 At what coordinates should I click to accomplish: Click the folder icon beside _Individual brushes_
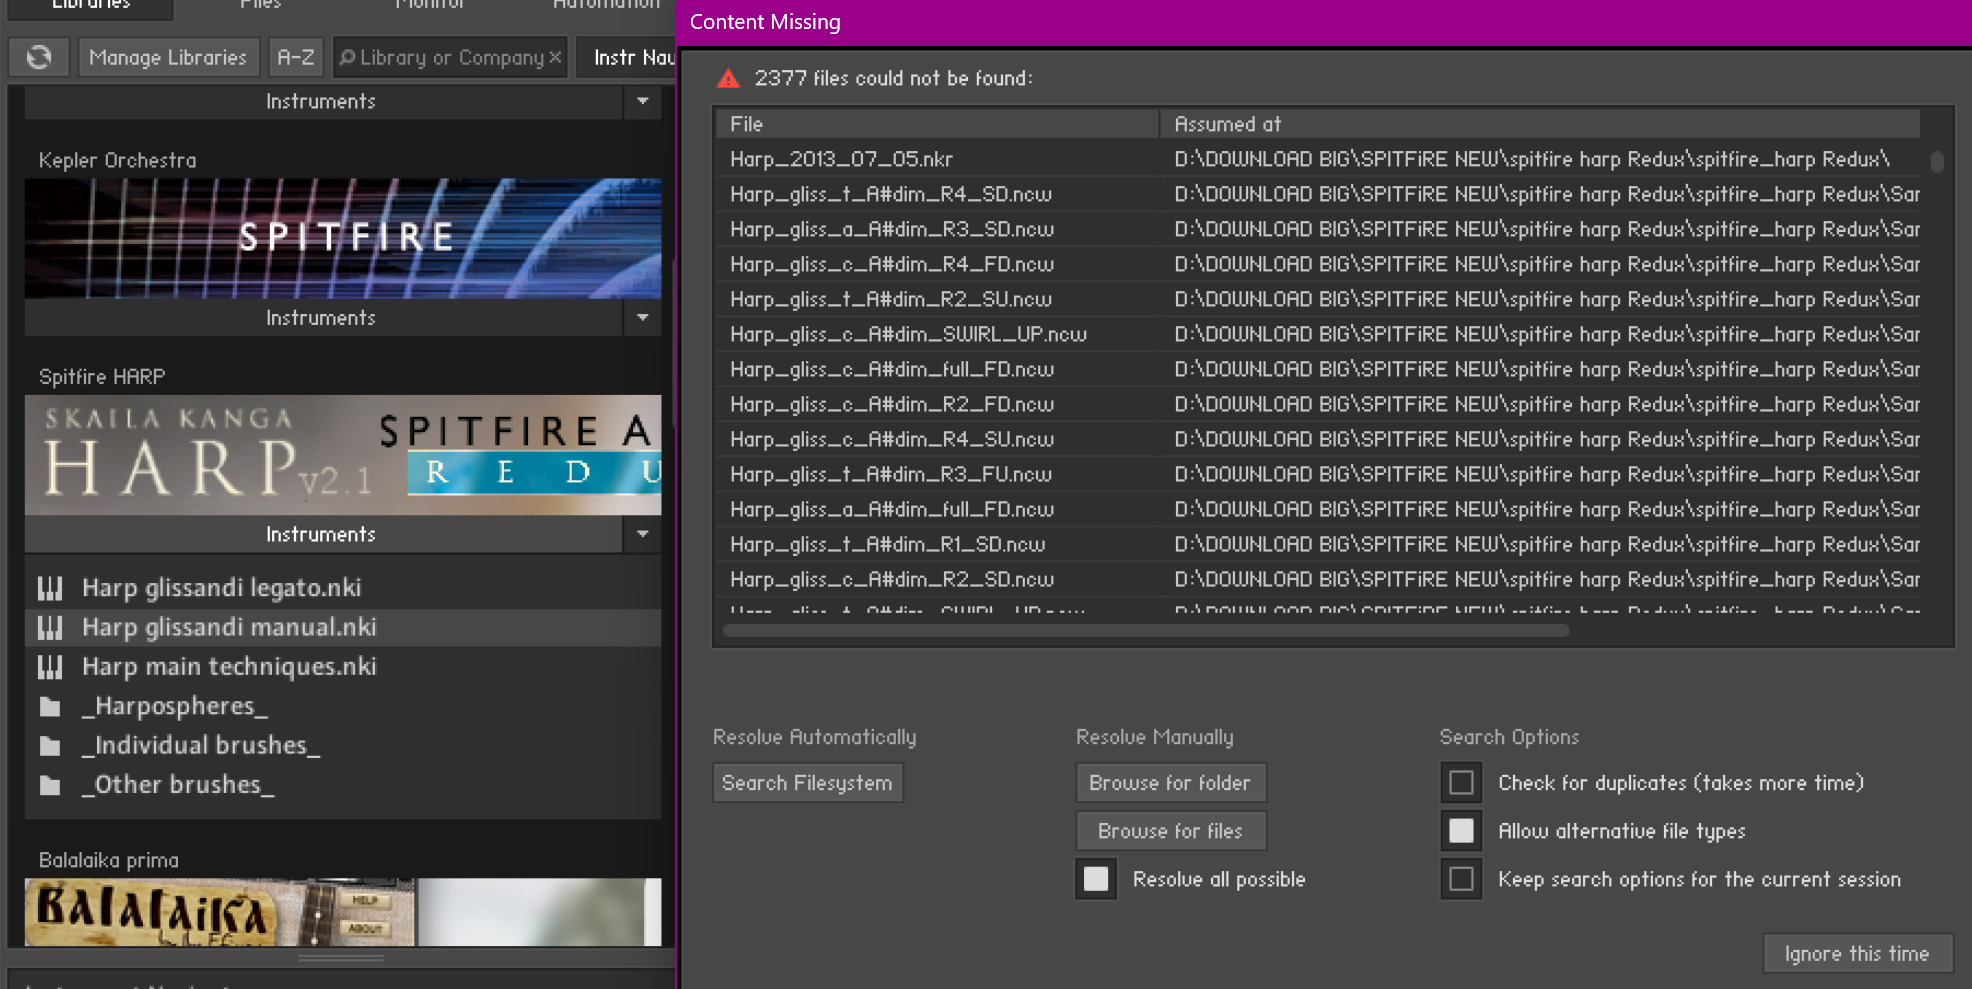50,746
